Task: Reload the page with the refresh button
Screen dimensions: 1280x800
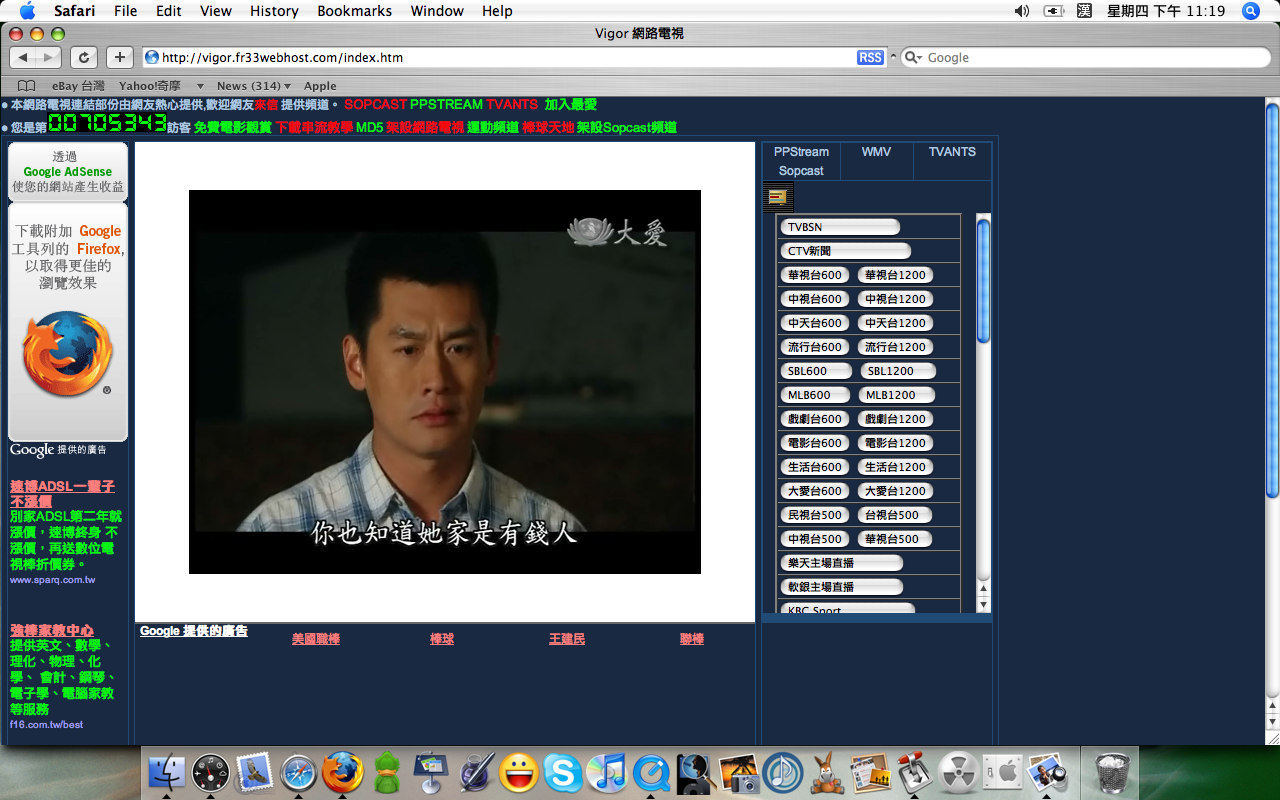Action: tap(84, 58)
